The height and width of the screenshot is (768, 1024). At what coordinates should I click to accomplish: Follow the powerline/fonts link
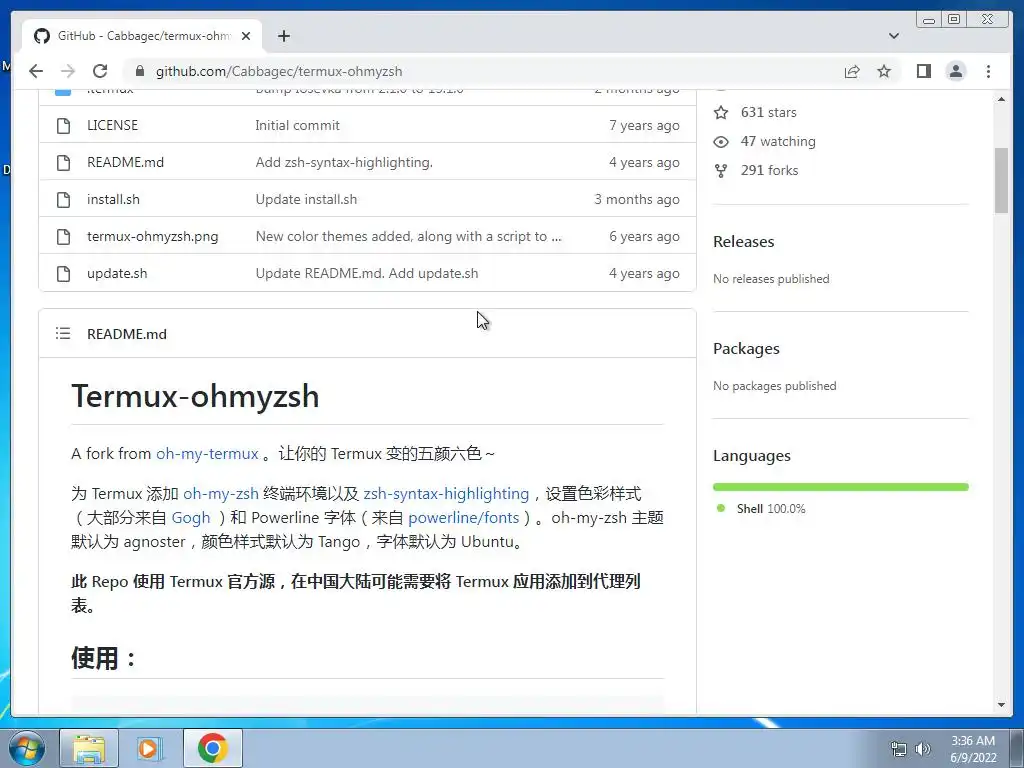[x=464, y=518]
